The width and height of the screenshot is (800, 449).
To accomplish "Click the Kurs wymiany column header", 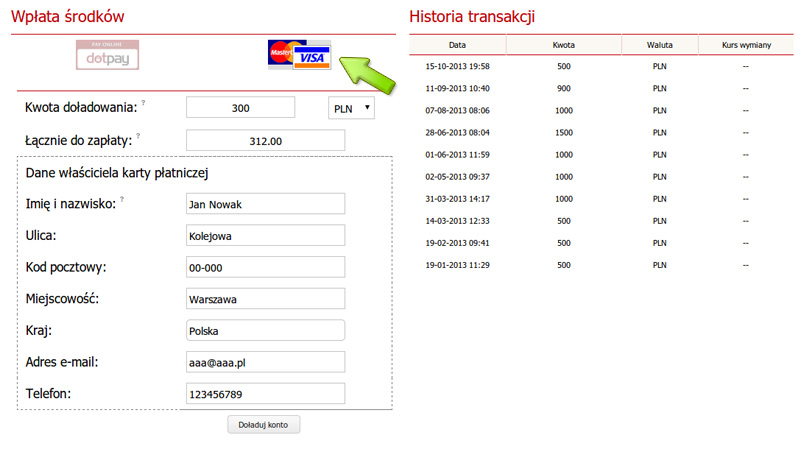I will 746,45.
